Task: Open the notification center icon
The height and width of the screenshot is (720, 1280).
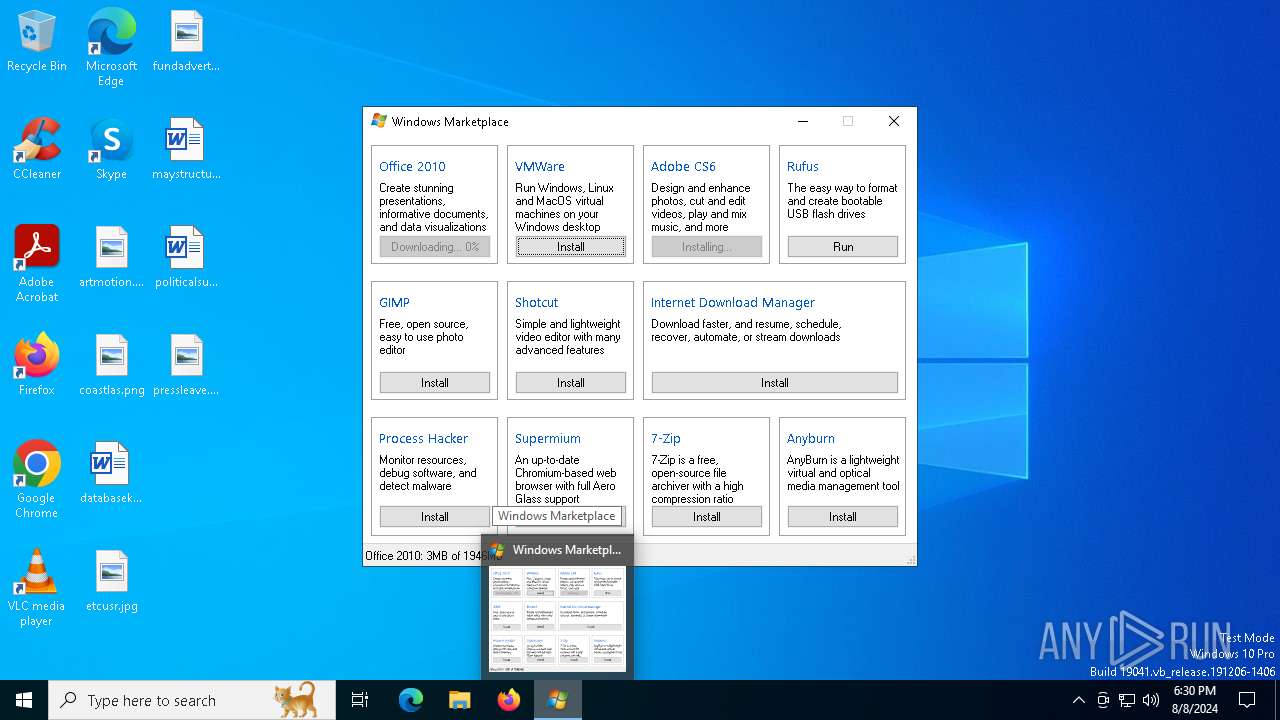Action: pyautogui.click(x=1247, y=700)
